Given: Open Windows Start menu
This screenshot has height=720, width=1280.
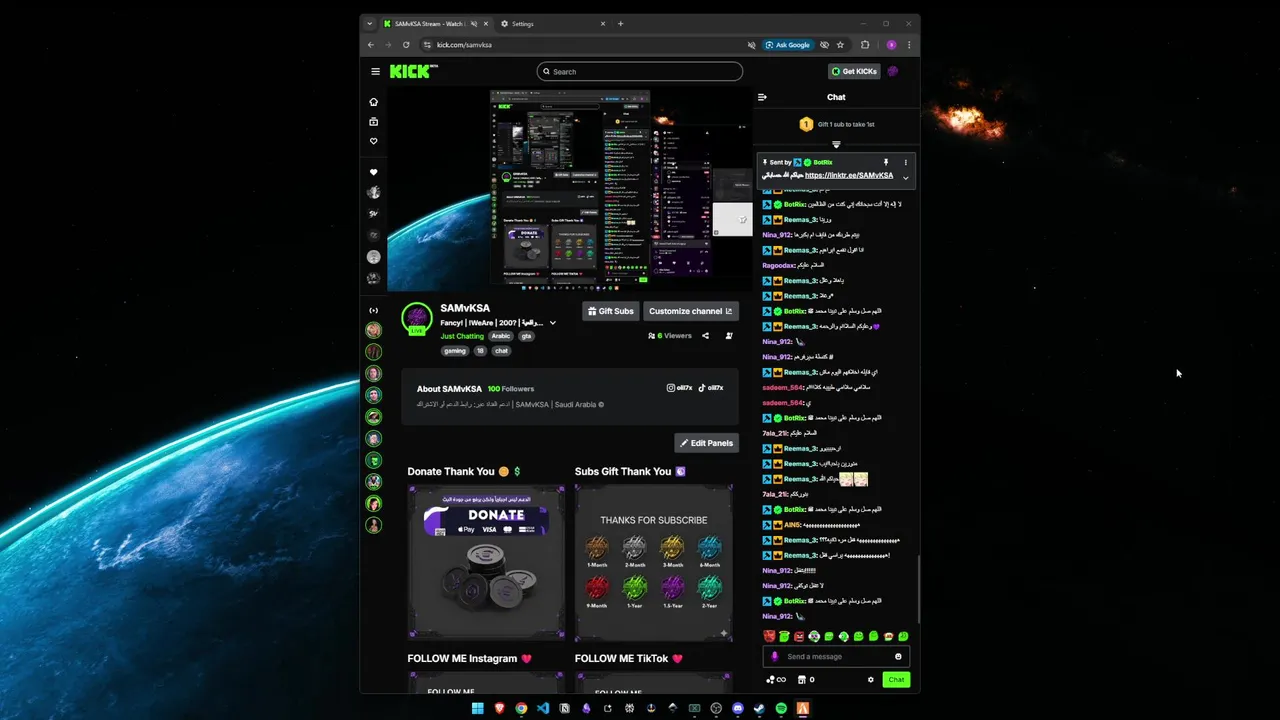Looking at the screenshot, I should tap(478, 708).
